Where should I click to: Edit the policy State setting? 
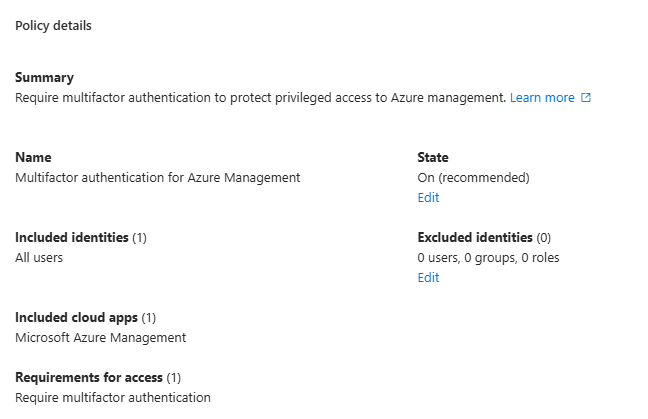coord(428,198)
